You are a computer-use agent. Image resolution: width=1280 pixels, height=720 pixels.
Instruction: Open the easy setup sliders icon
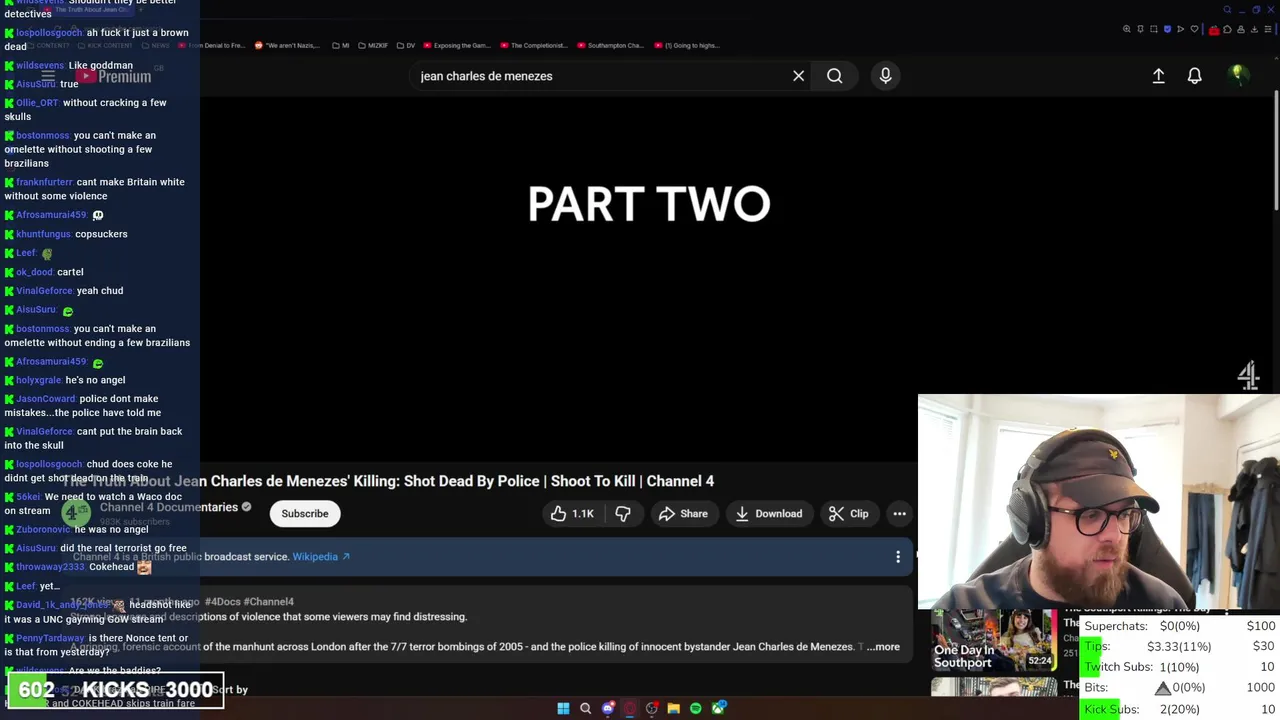(1268, 29)
